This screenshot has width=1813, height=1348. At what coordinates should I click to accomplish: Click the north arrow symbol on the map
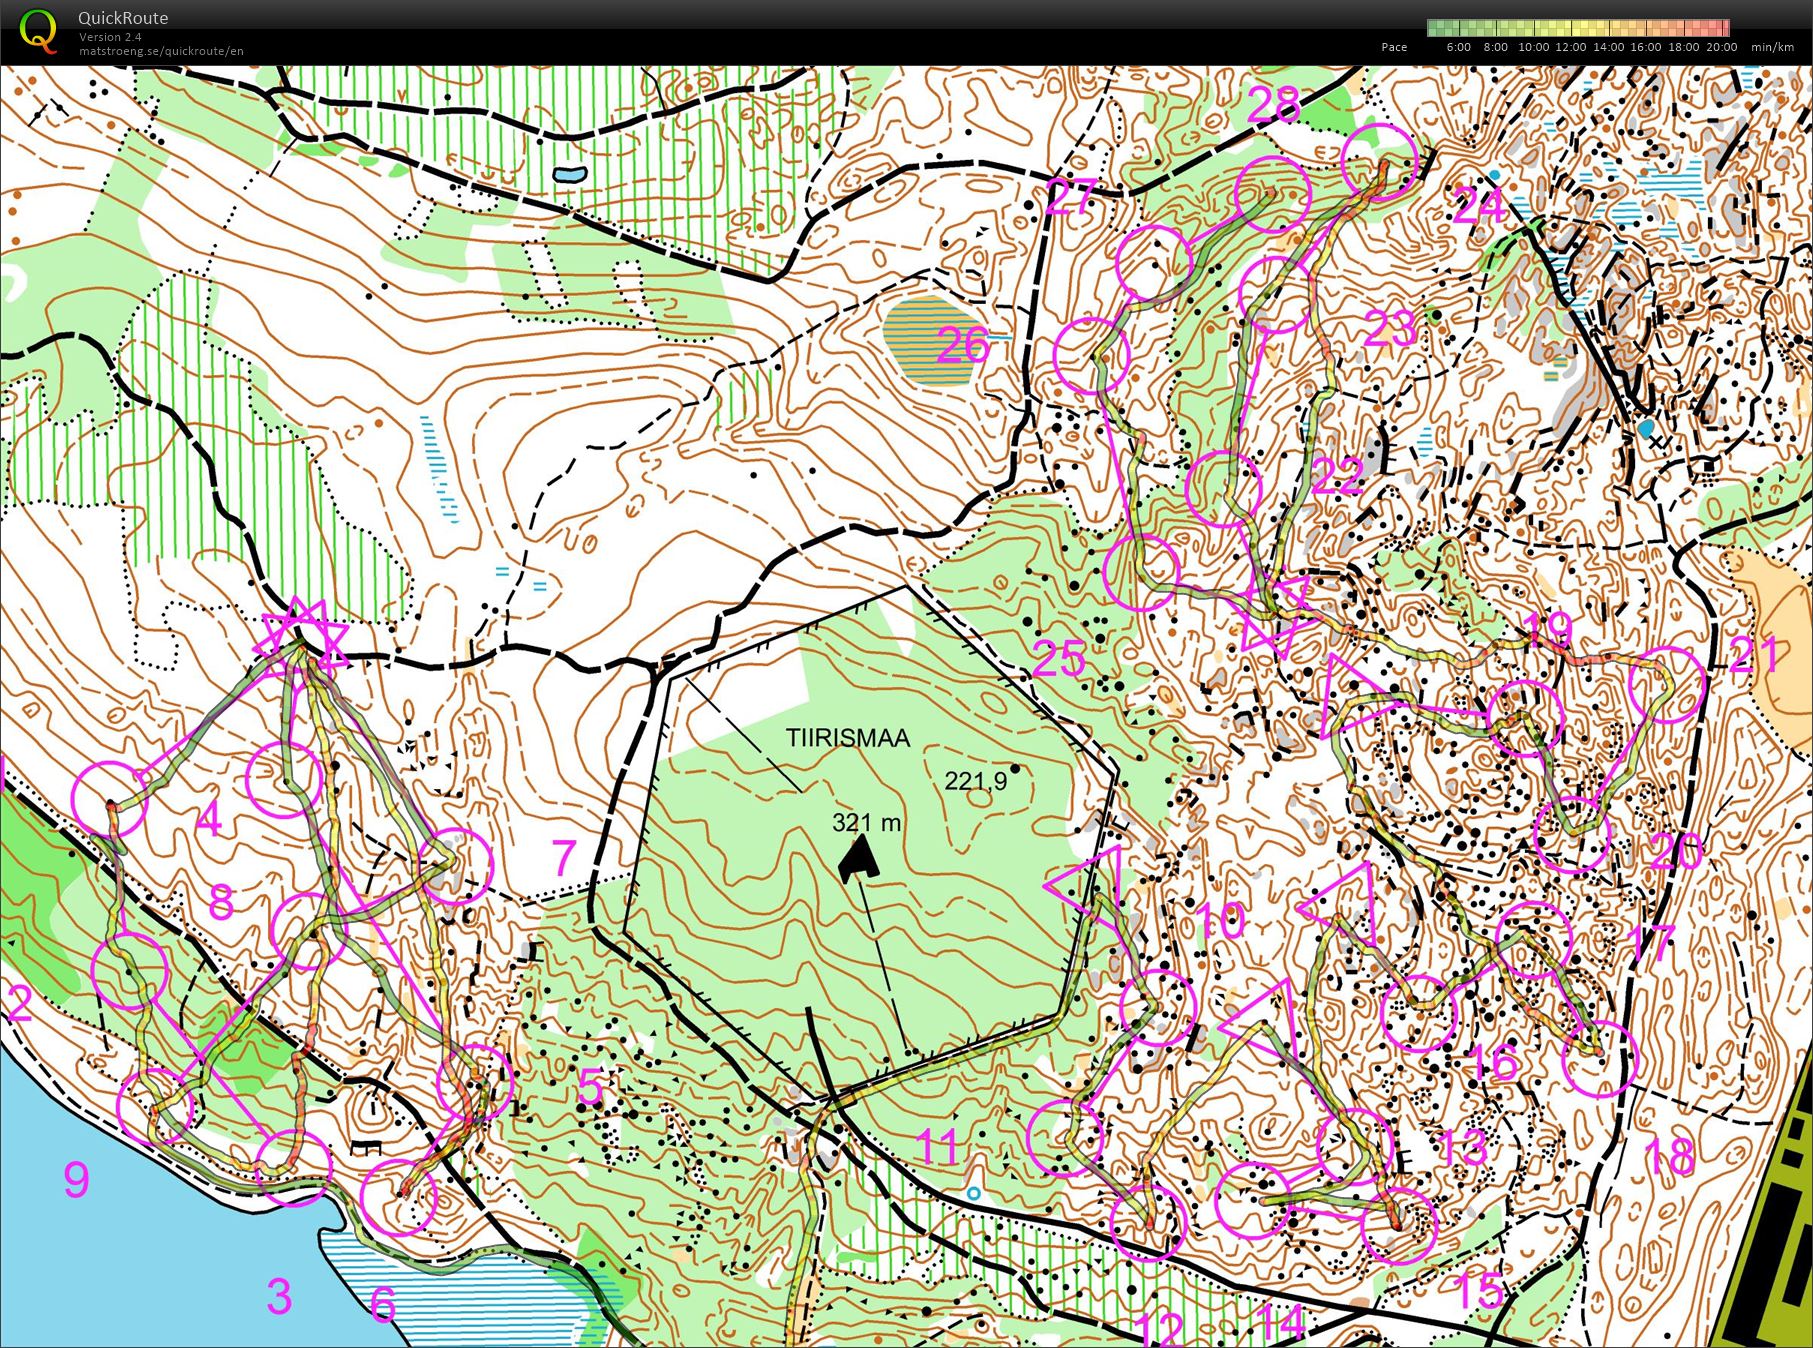[x=860, y=860]
